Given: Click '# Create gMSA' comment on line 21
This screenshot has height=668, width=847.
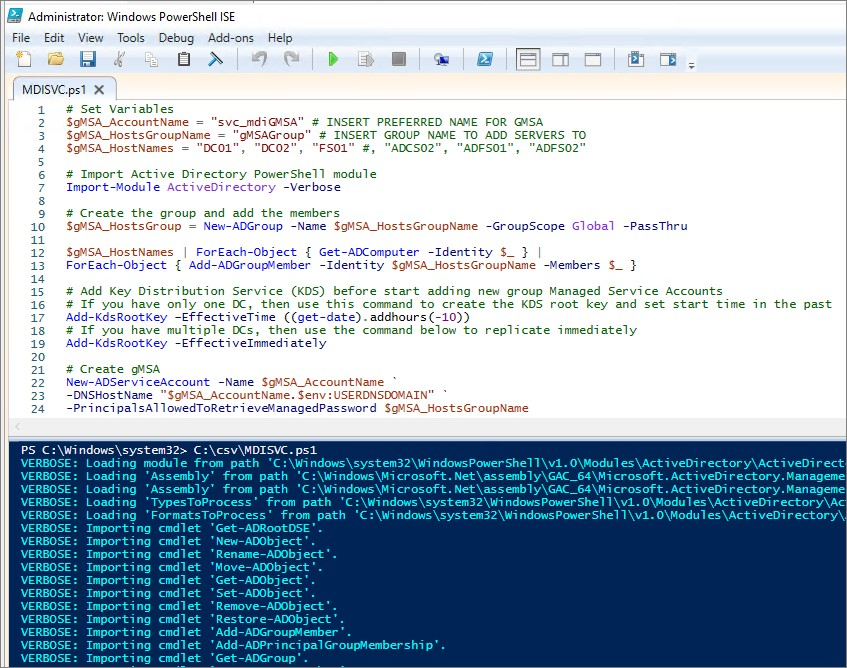Looking at the screenshot, I should [x=113, y=369].
